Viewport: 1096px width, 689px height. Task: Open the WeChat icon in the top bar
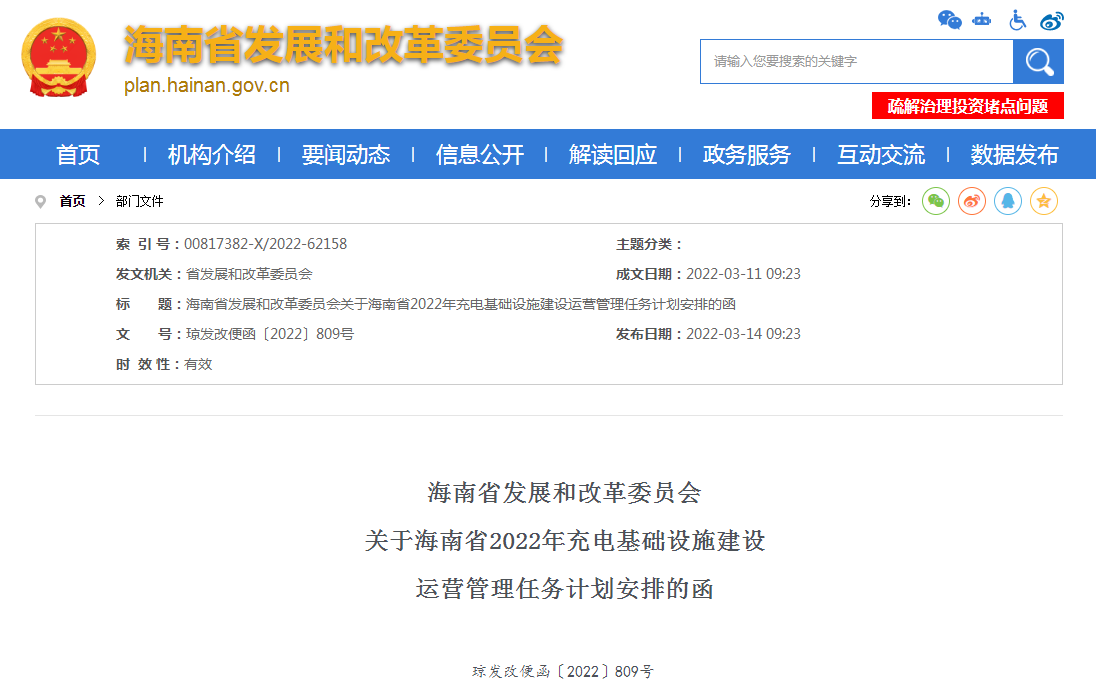click(x=949, y=19)
